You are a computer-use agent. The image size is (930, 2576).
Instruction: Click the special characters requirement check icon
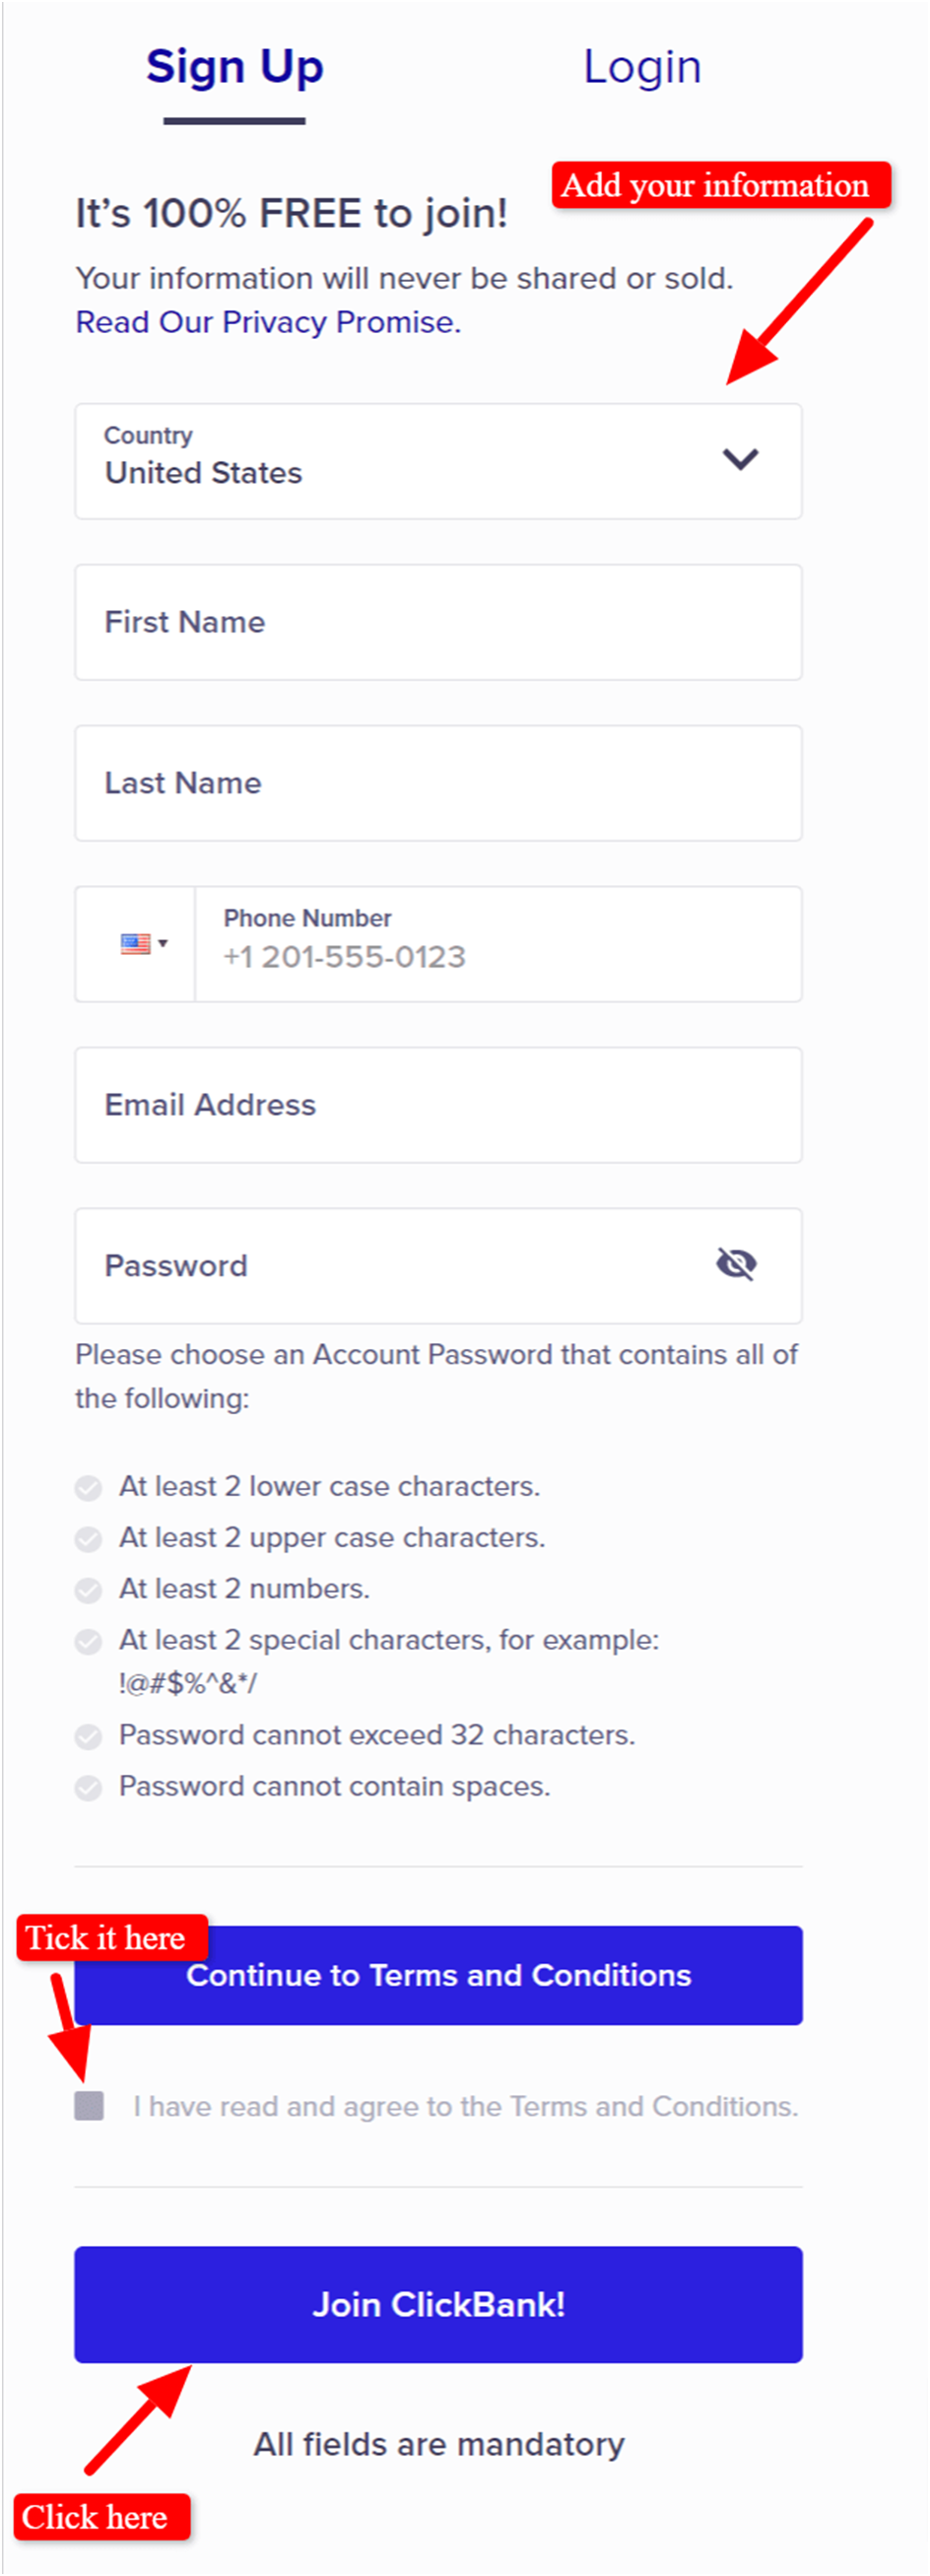point(89,1640)
